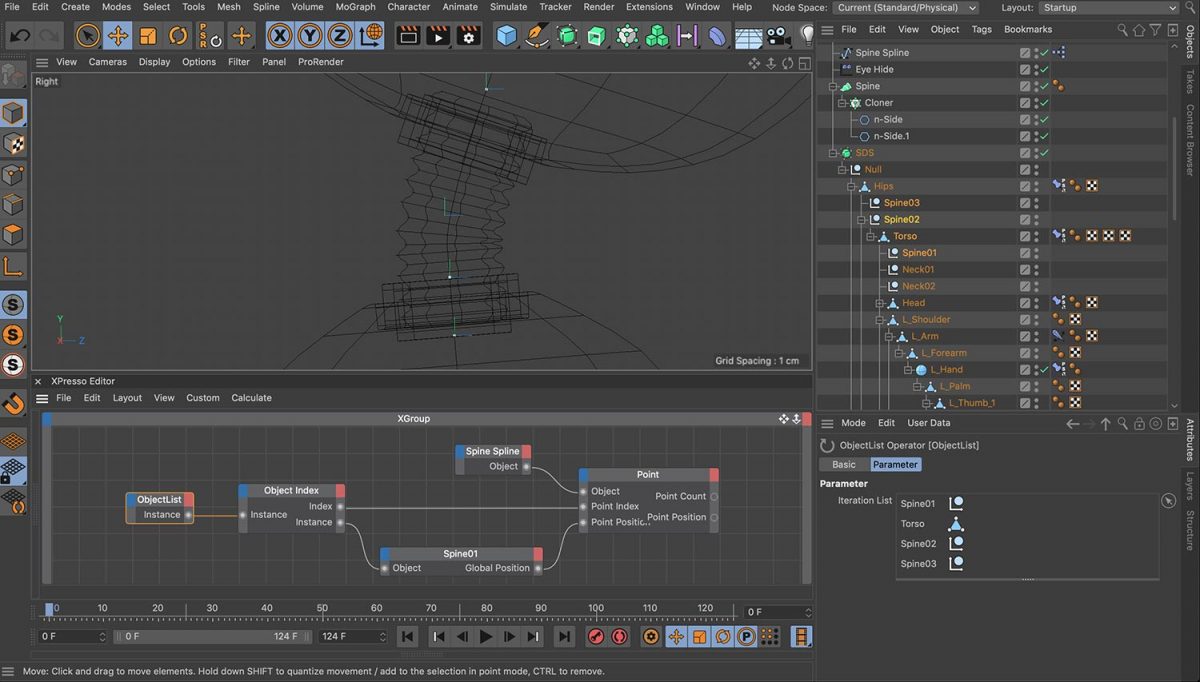Viewport: 1200px width, 682px height.
Task: Switch to the Basic tab in Attributes
Action: [x=842, y=464]
